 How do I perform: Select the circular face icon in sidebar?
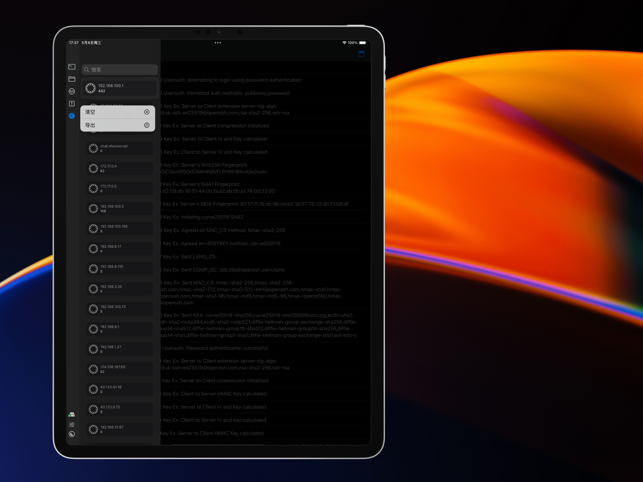point(72,91)
